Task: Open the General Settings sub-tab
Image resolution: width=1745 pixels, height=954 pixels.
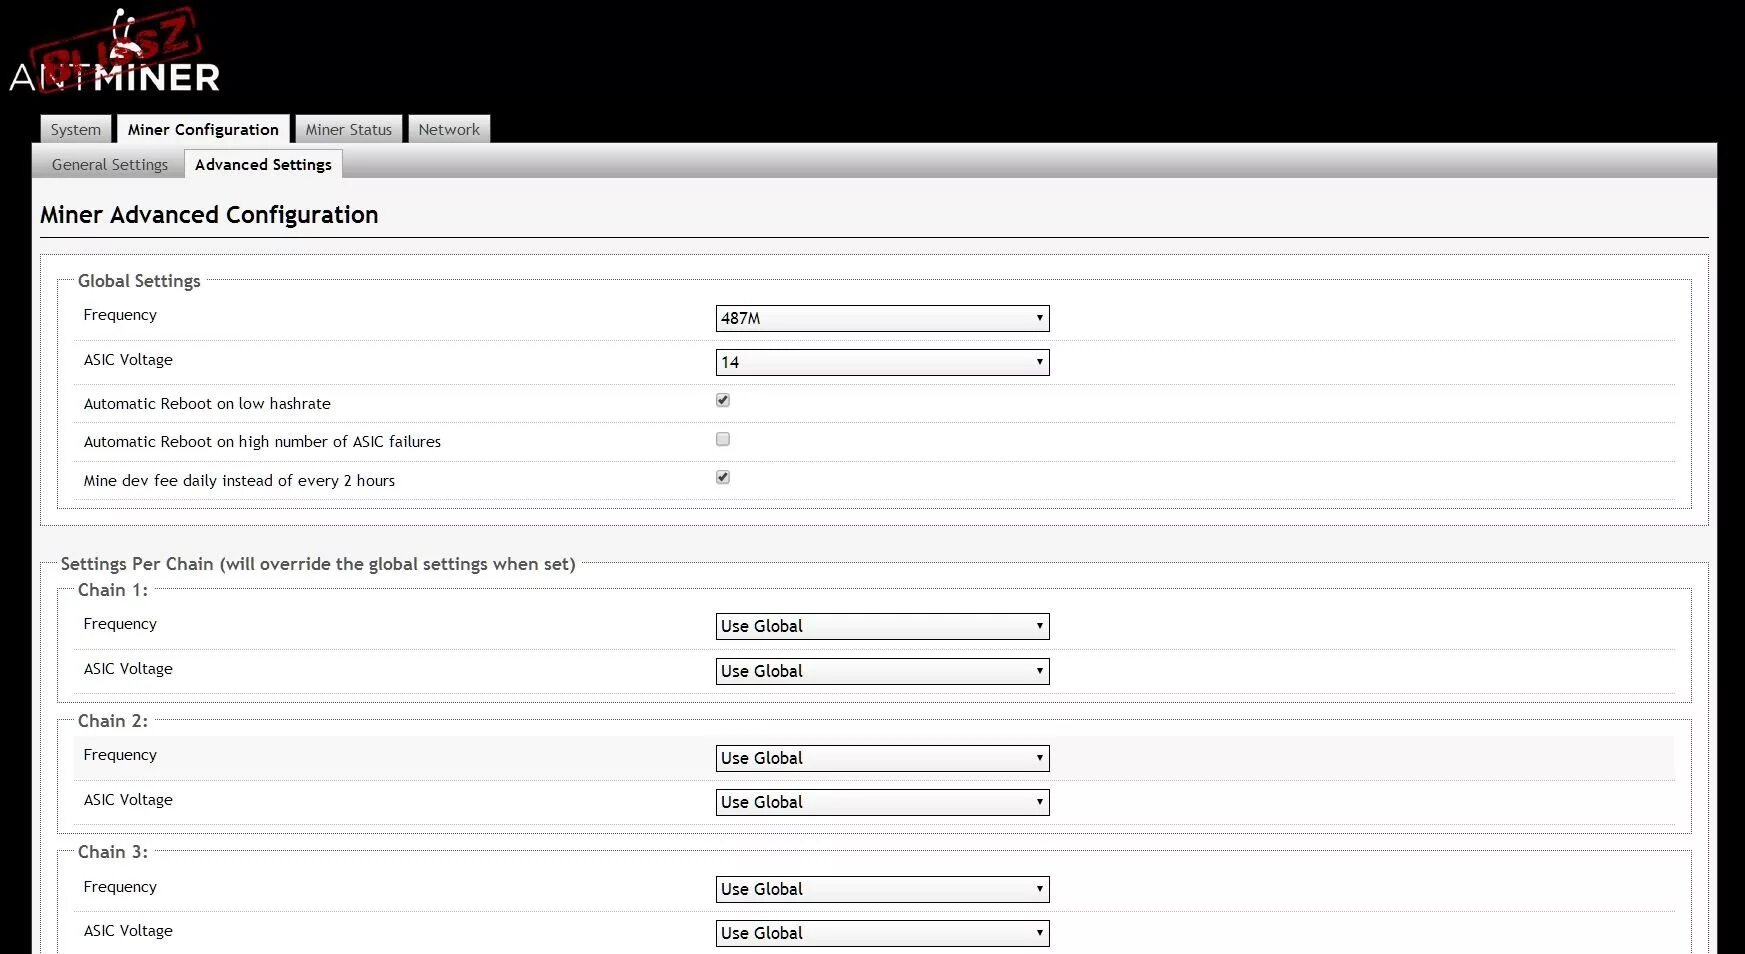Action: 110,164
